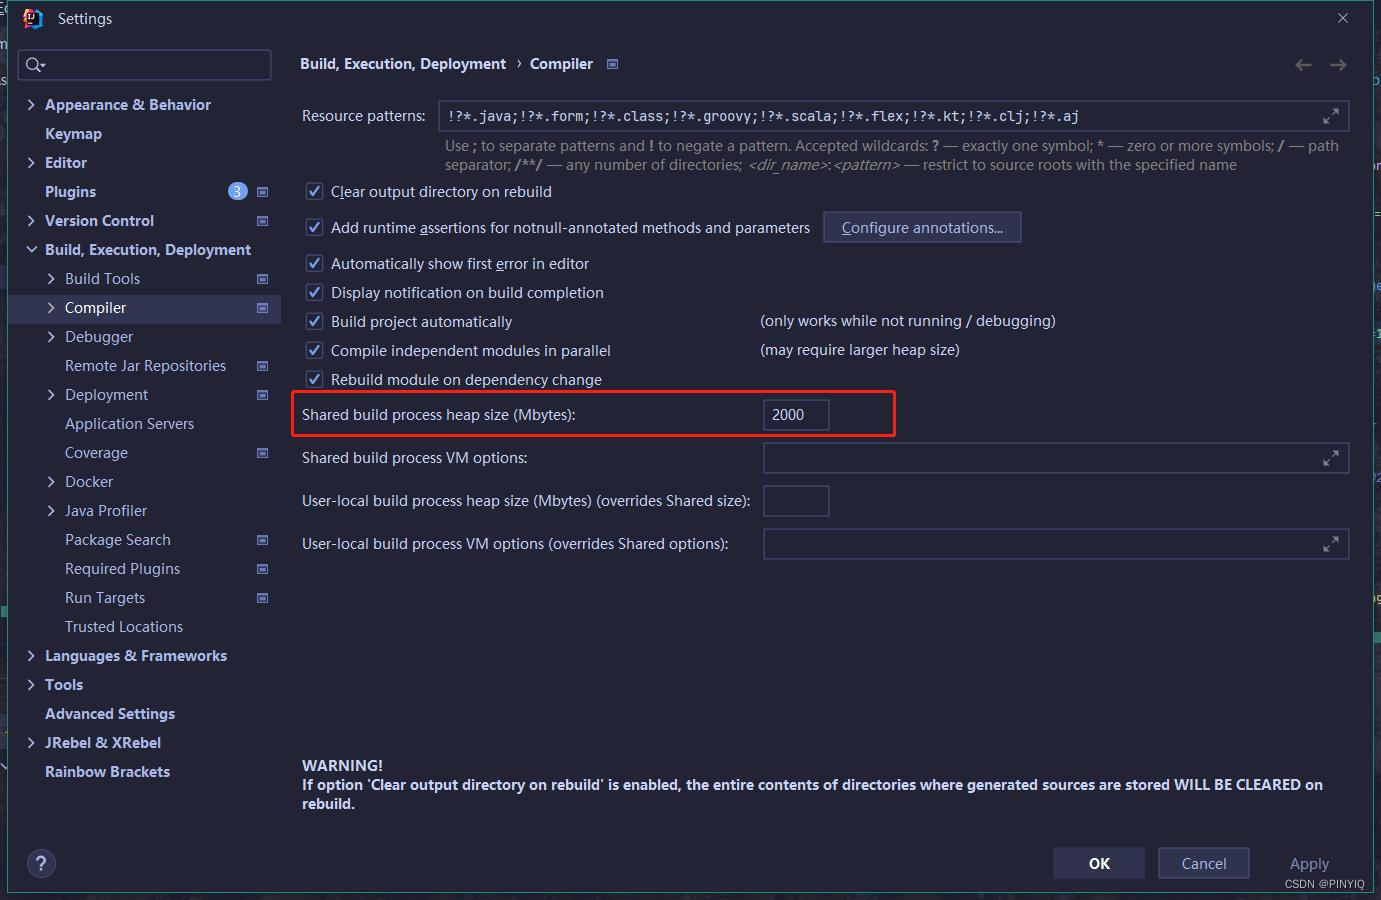Screen dimensions: 1381x900
Task: Click the OK button
Action: (x=1098, y=863)
